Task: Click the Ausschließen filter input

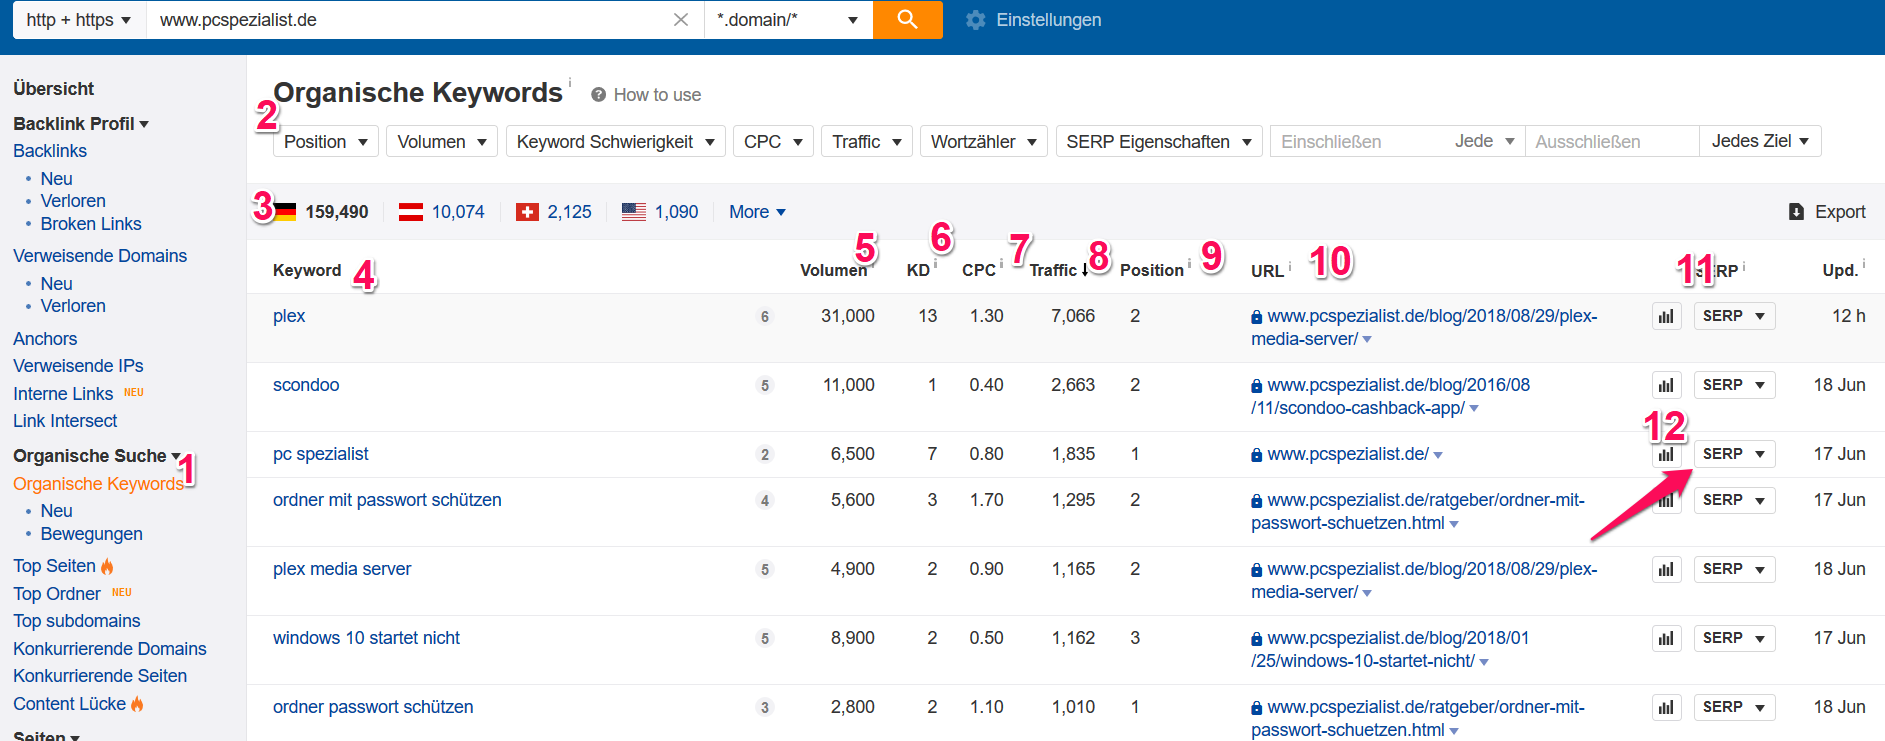Action: (1612, 142)
